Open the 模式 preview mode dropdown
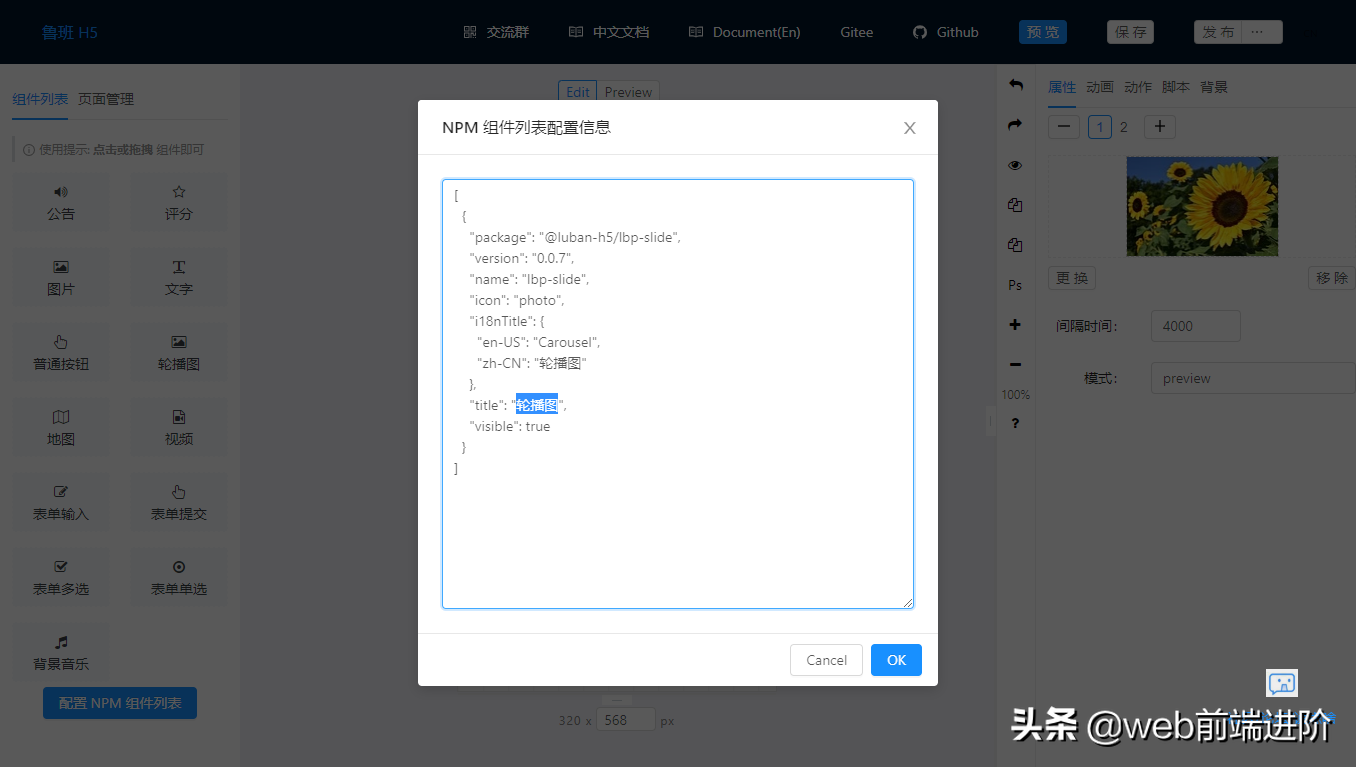Image resolution: width=1356 pixels, height=767 pixels. click(1253, 379)
